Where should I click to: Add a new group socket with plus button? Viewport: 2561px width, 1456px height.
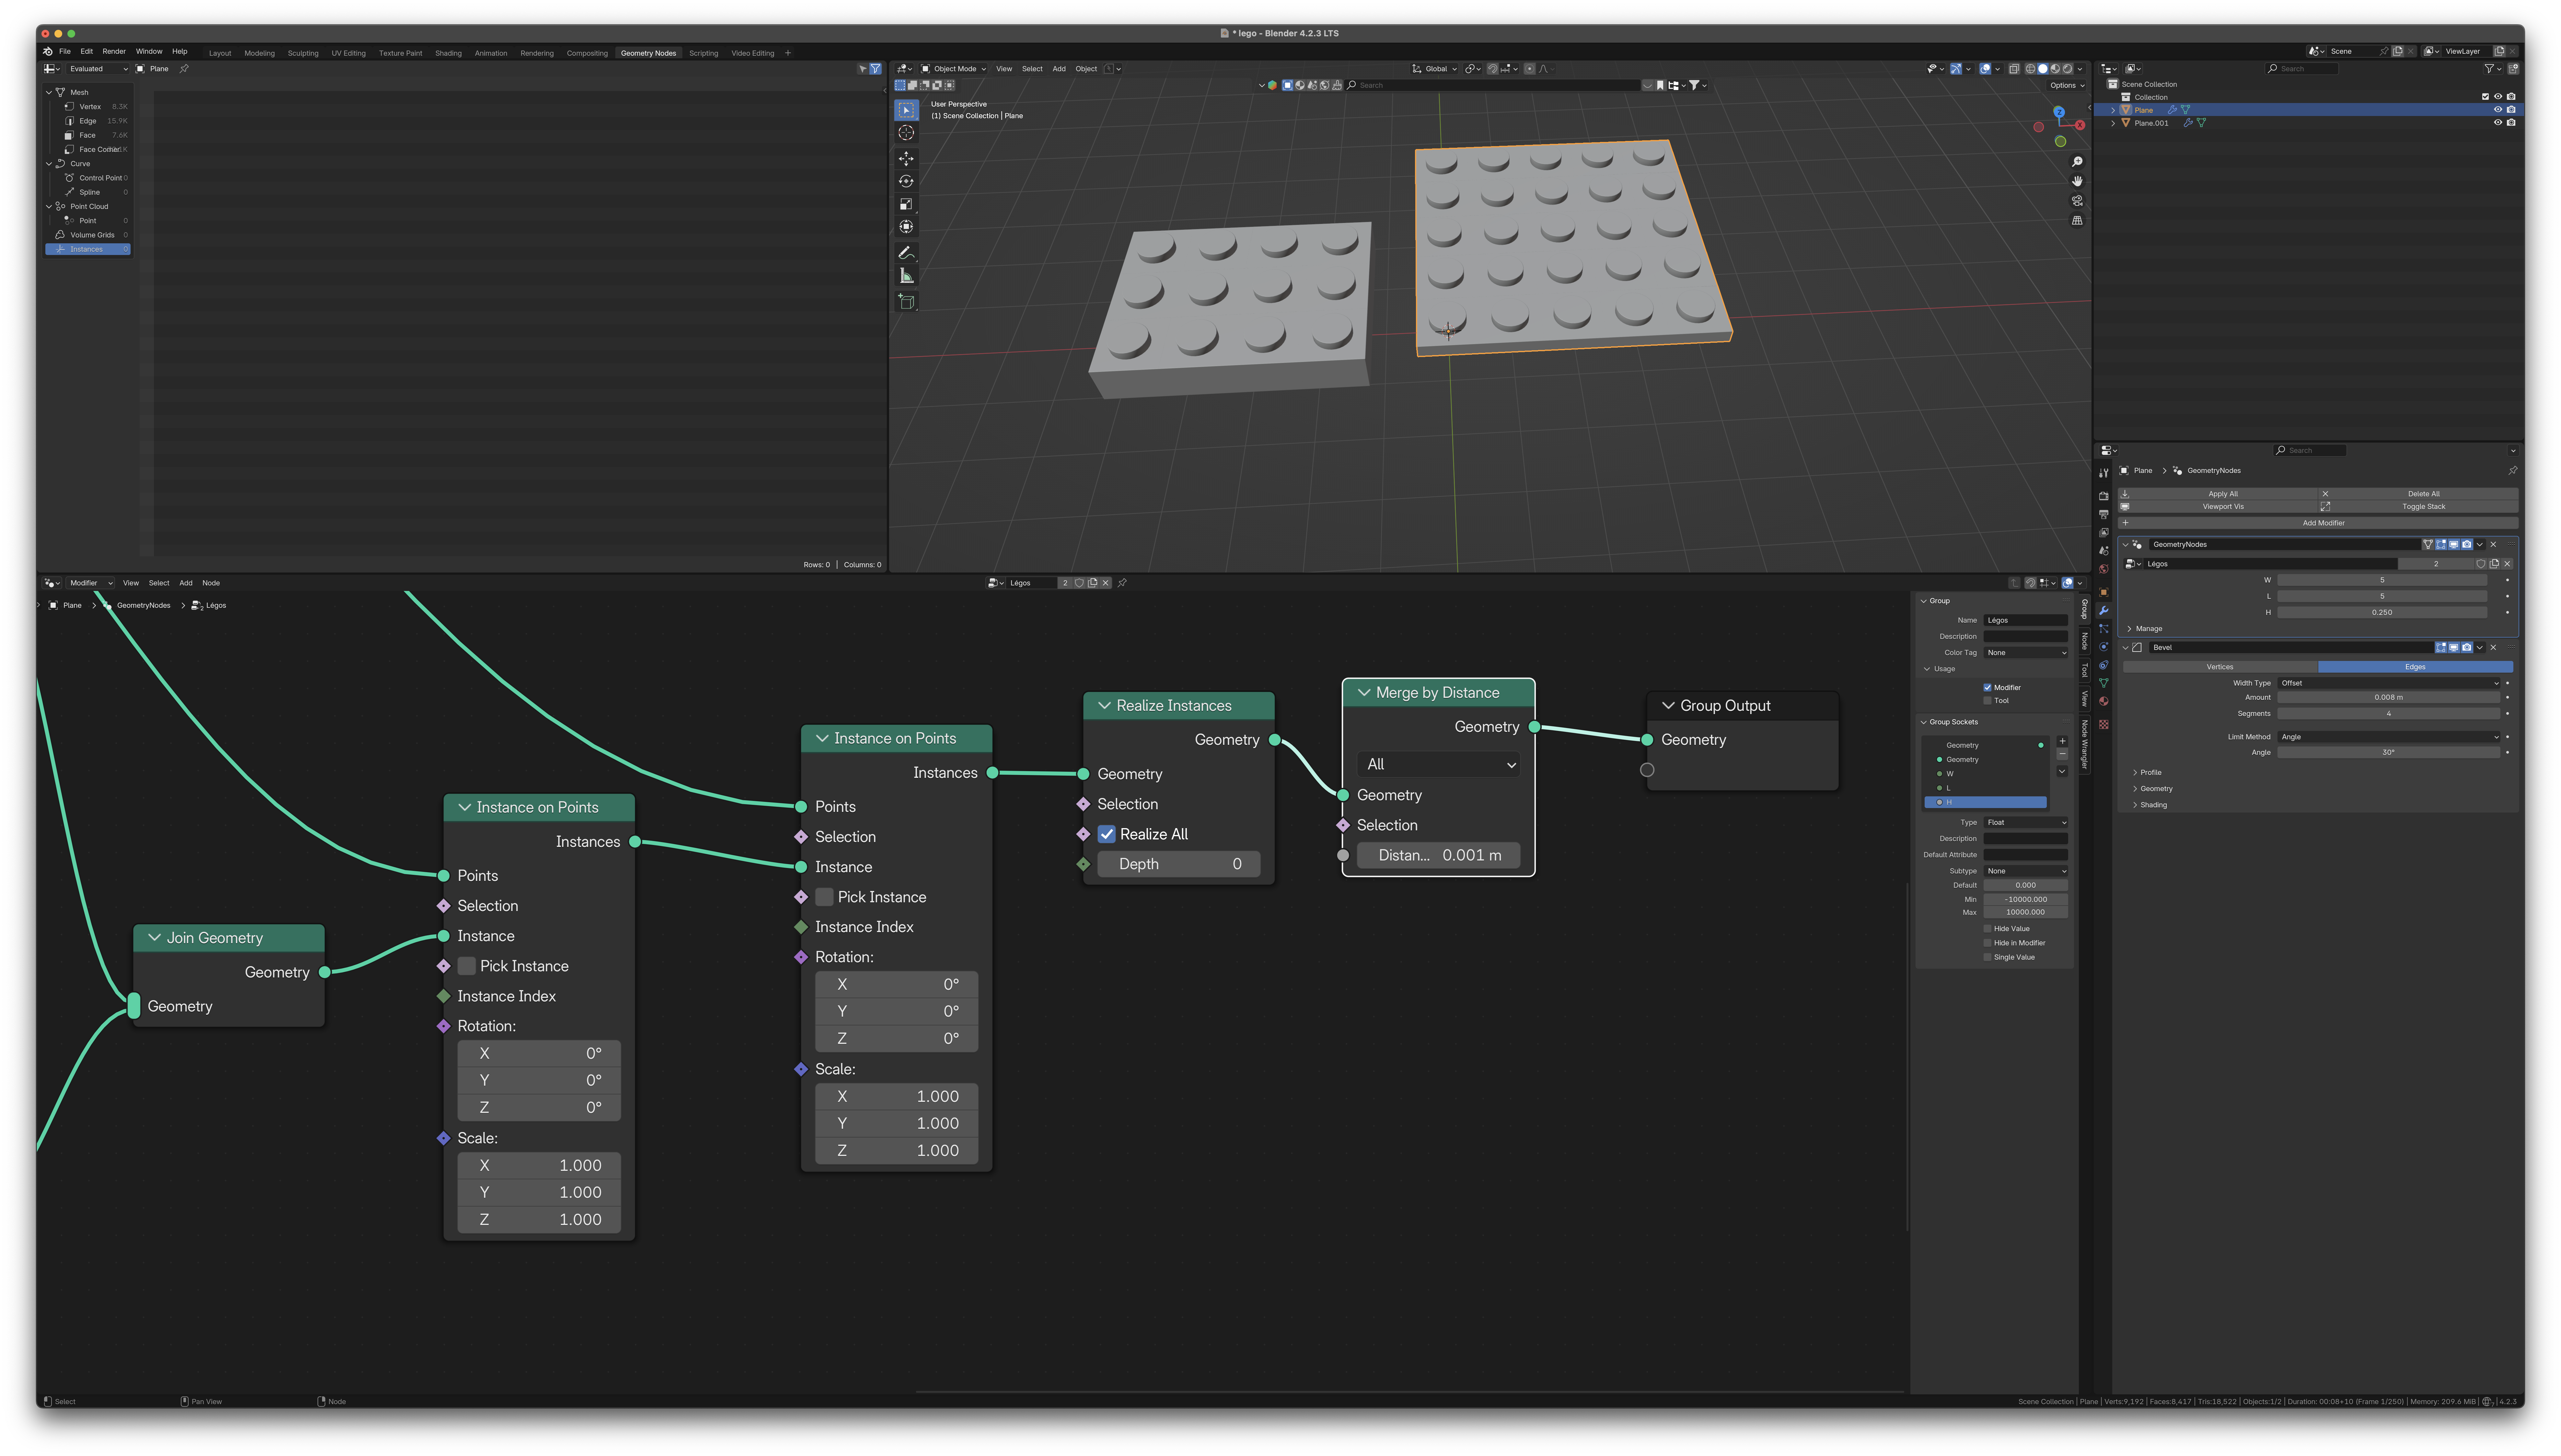coord(2062,741)
